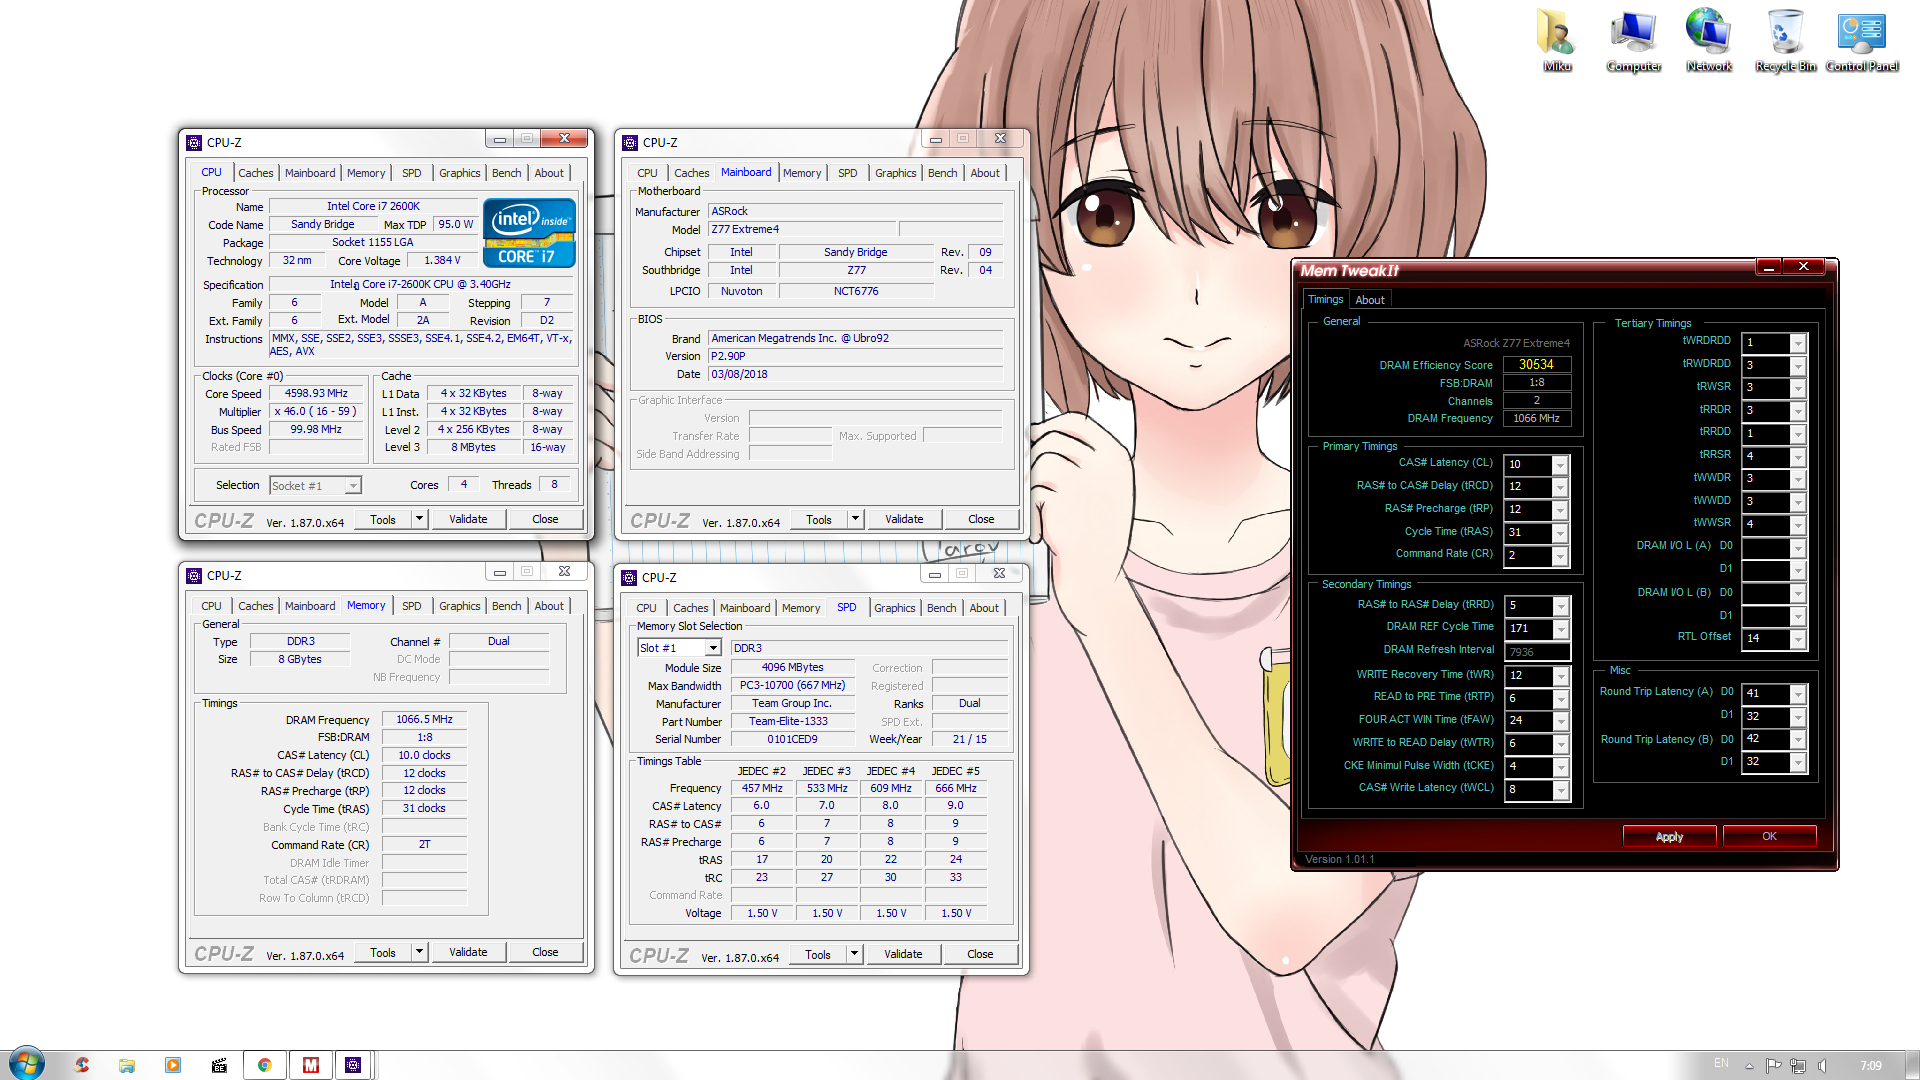
Task: Open the volume speaker tray icon
Action: click(x=1823, y=1065)
